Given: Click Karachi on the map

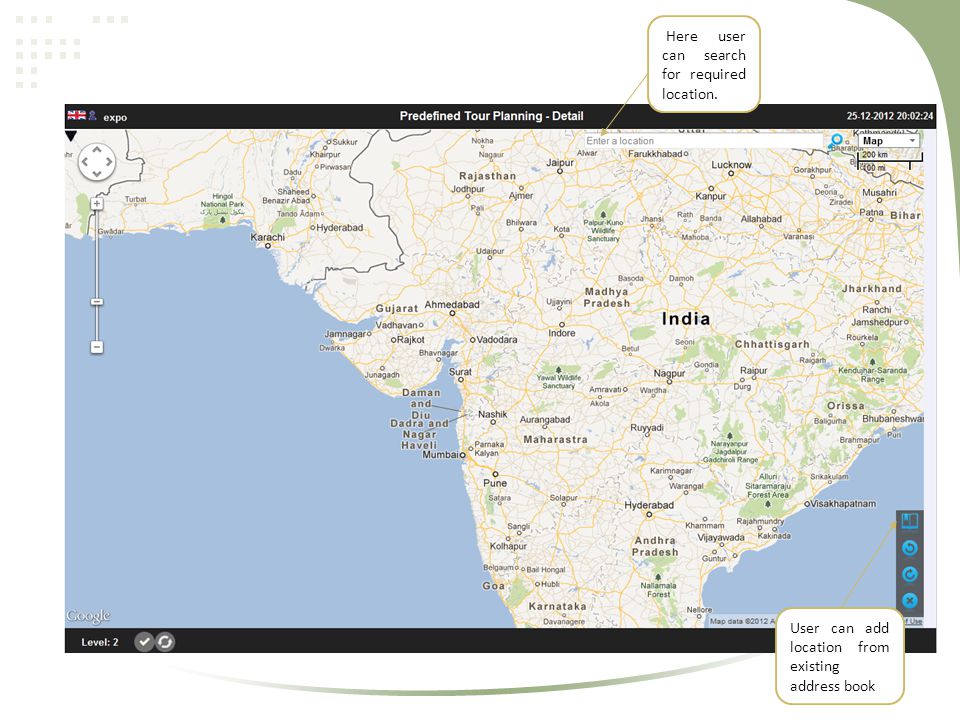Looking at the screenshot, I should pyautogui.click(x=268, y=237).
